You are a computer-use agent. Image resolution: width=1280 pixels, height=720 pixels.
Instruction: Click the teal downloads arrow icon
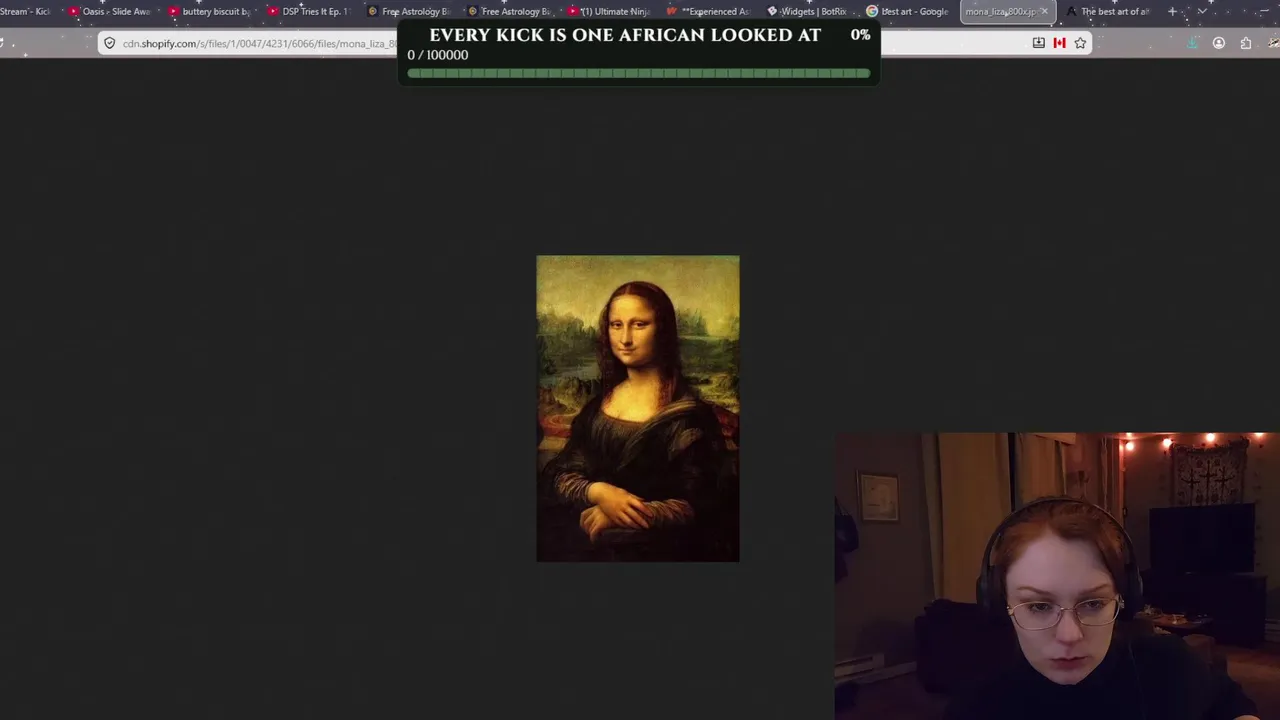pos(1192,43)
